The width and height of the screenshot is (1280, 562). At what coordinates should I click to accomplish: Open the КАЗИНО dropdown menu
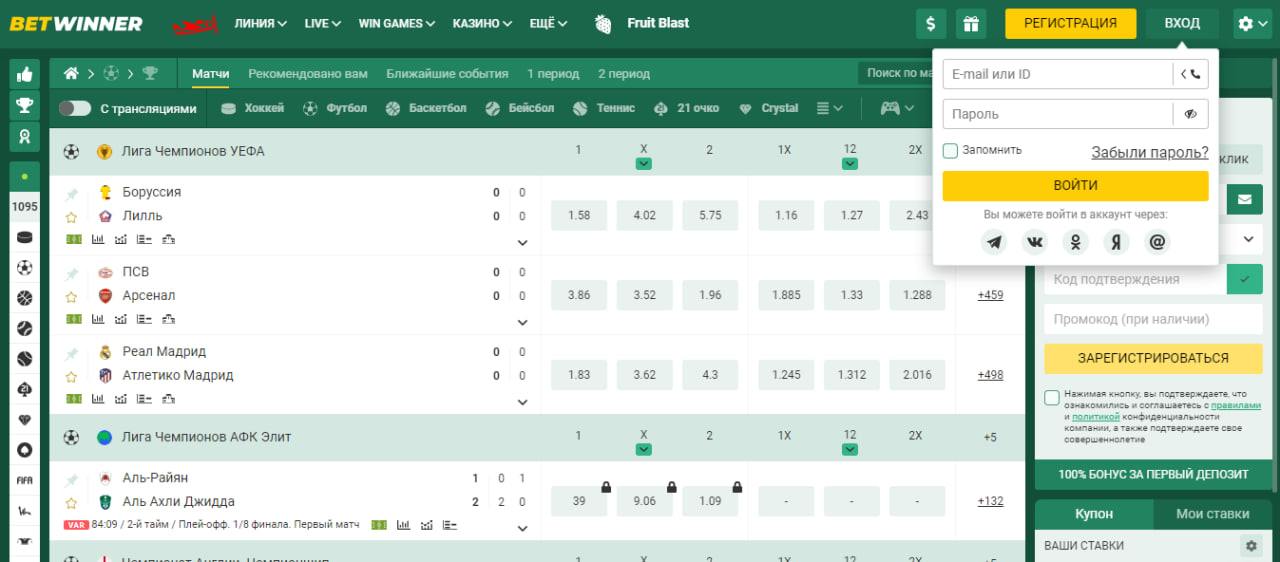[x=483, y=23]
